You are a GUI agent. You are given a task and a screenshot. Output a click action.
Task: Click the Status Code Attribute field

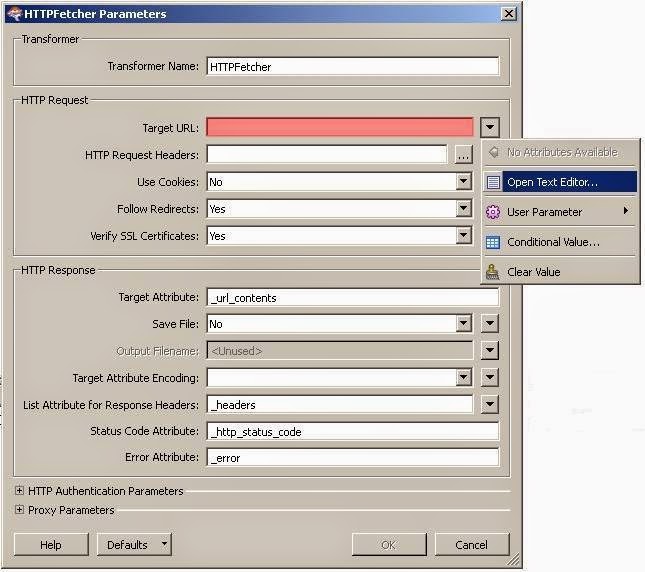[x=353, y=431]
